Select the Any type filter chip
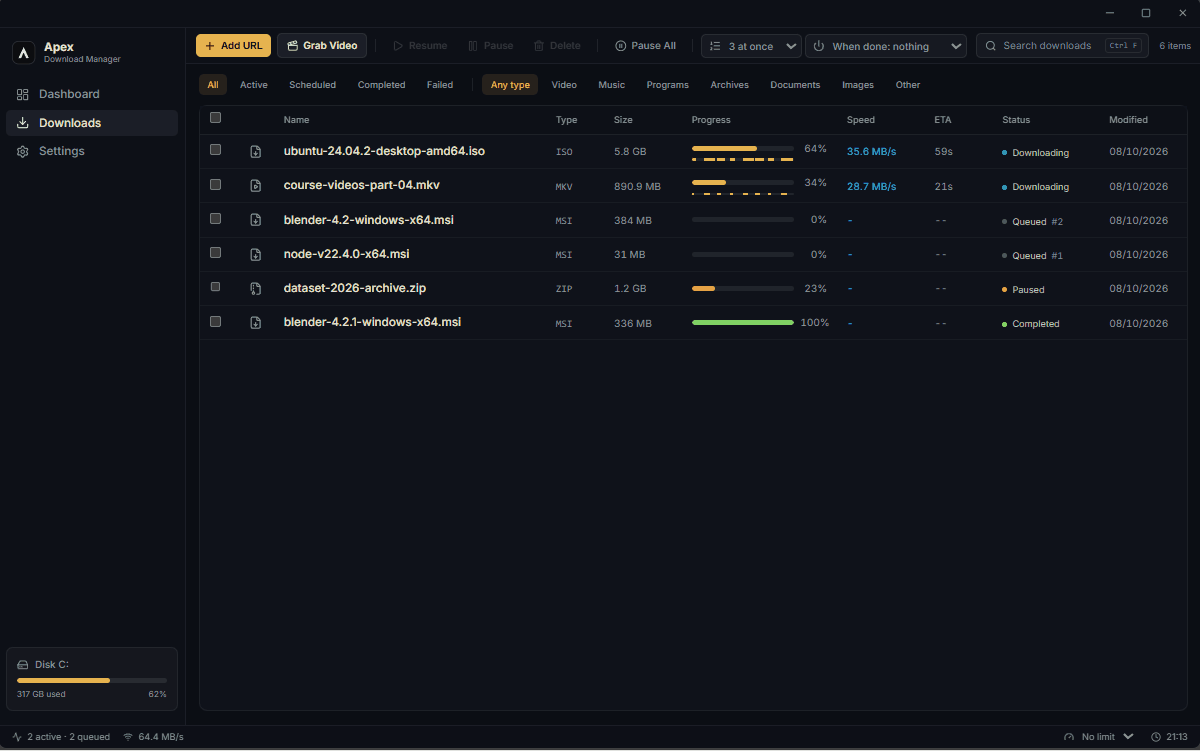Viewport: 1200px width, 751px height. click(510, 85)
